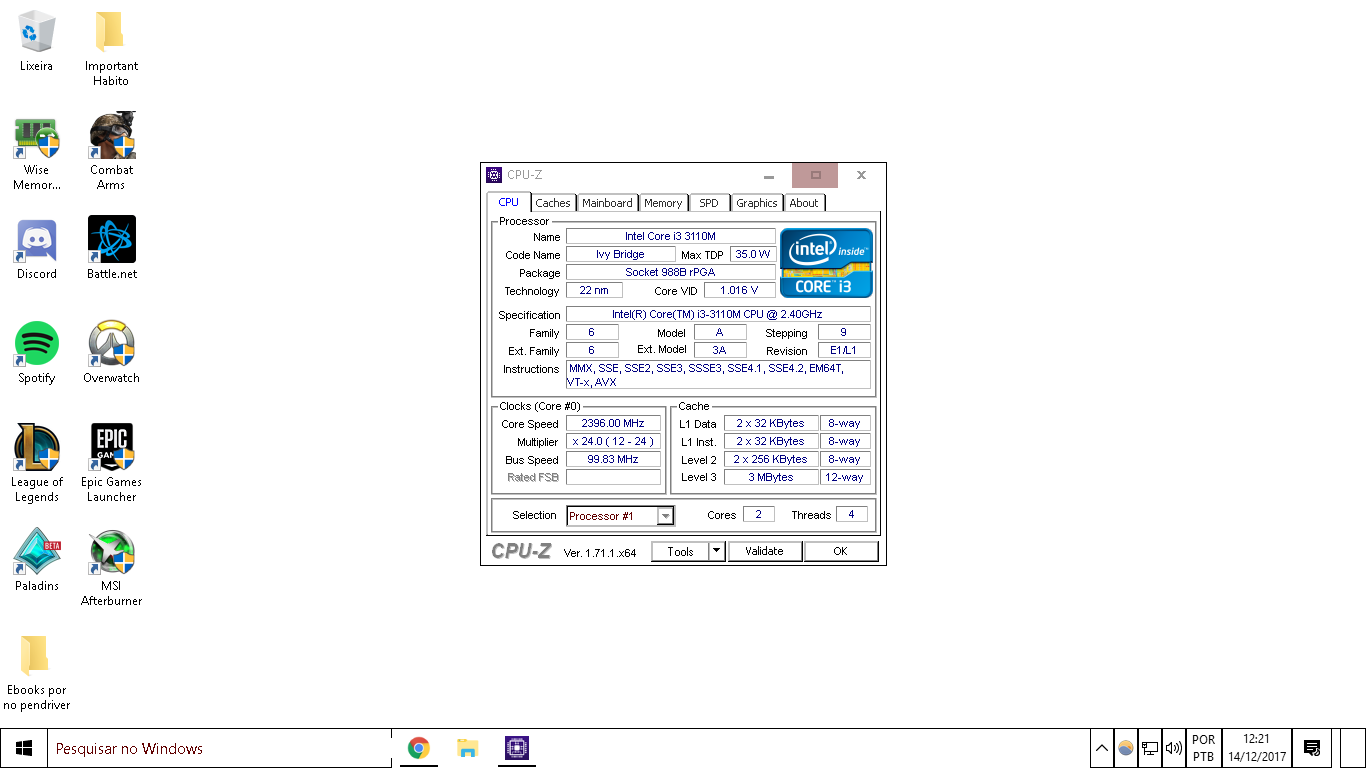Image resolution: width=1366 pixels, height=768 pixels.
Task: Launch Paladins desktop shortcut
Action: click(x=37, y=561)
